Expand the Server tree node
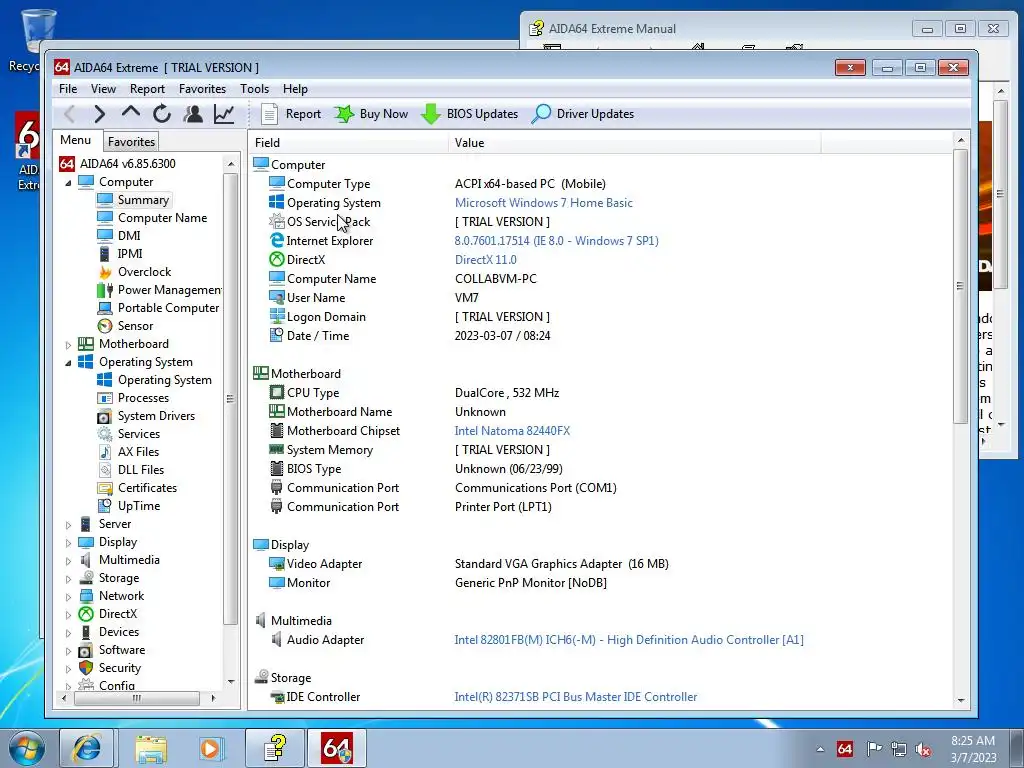 69,524
